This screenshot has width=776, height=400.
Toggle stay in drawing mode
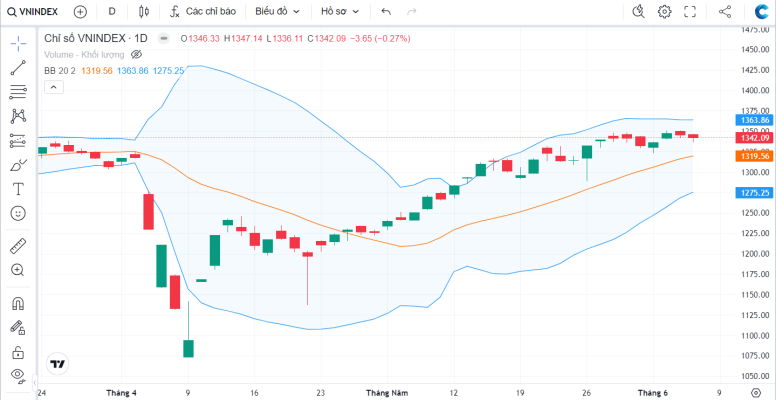pos(18,327)
